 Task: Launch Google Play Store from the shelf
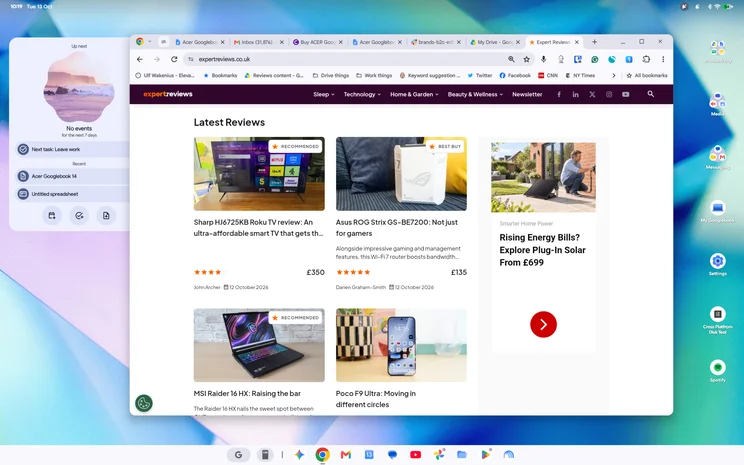pos(485,455)
